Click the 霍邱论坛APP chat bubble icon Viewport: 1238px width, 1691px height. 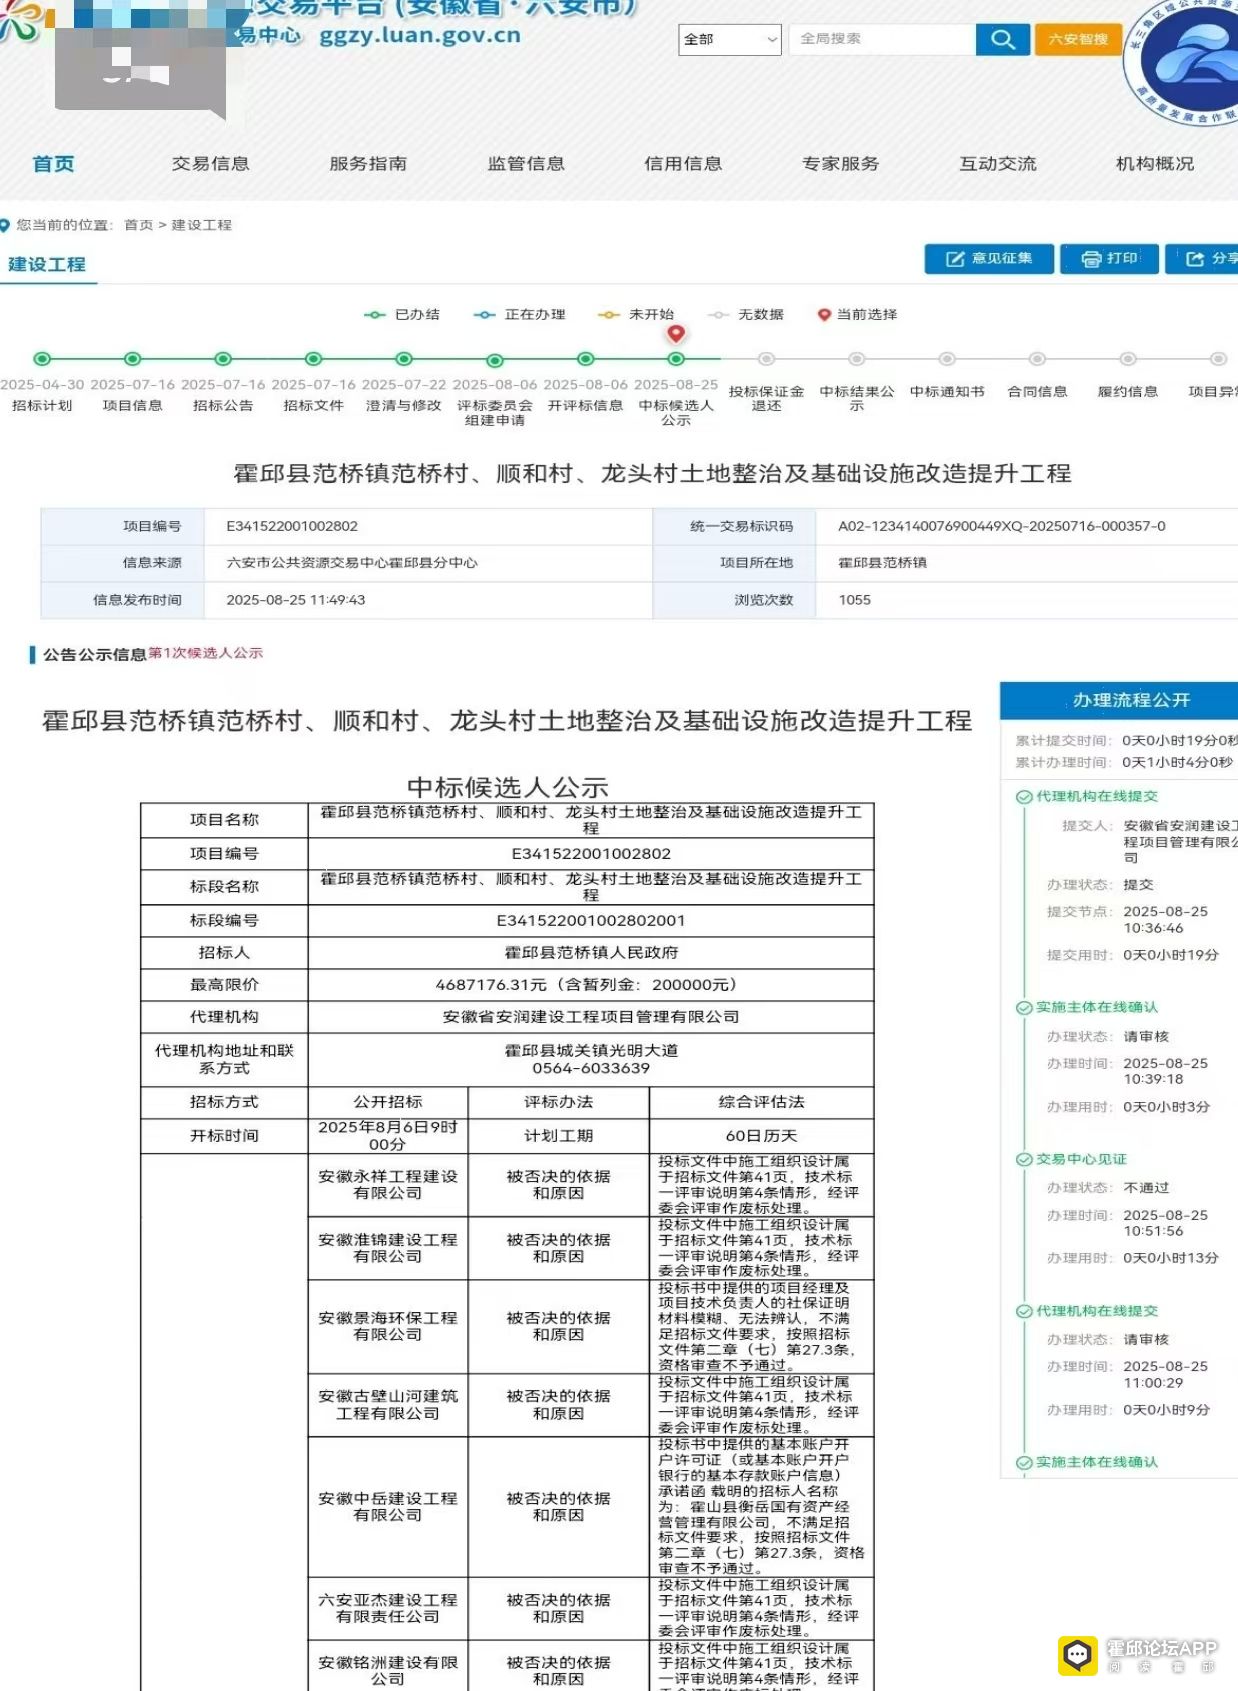point(1077,1655)
